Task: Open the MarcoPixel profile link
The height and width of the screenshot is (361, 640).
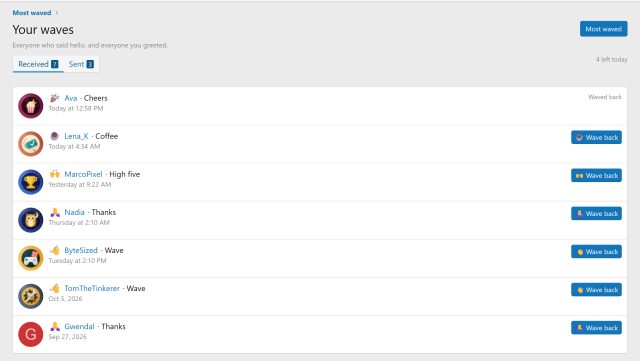Action: 83,174
